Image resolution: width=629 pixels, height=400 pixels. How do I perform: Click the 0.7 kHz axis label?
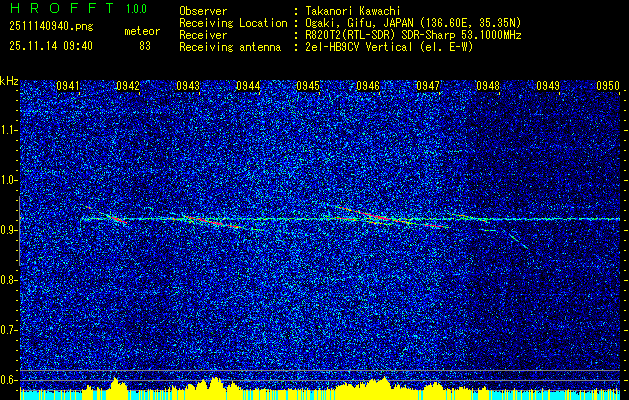9,330
